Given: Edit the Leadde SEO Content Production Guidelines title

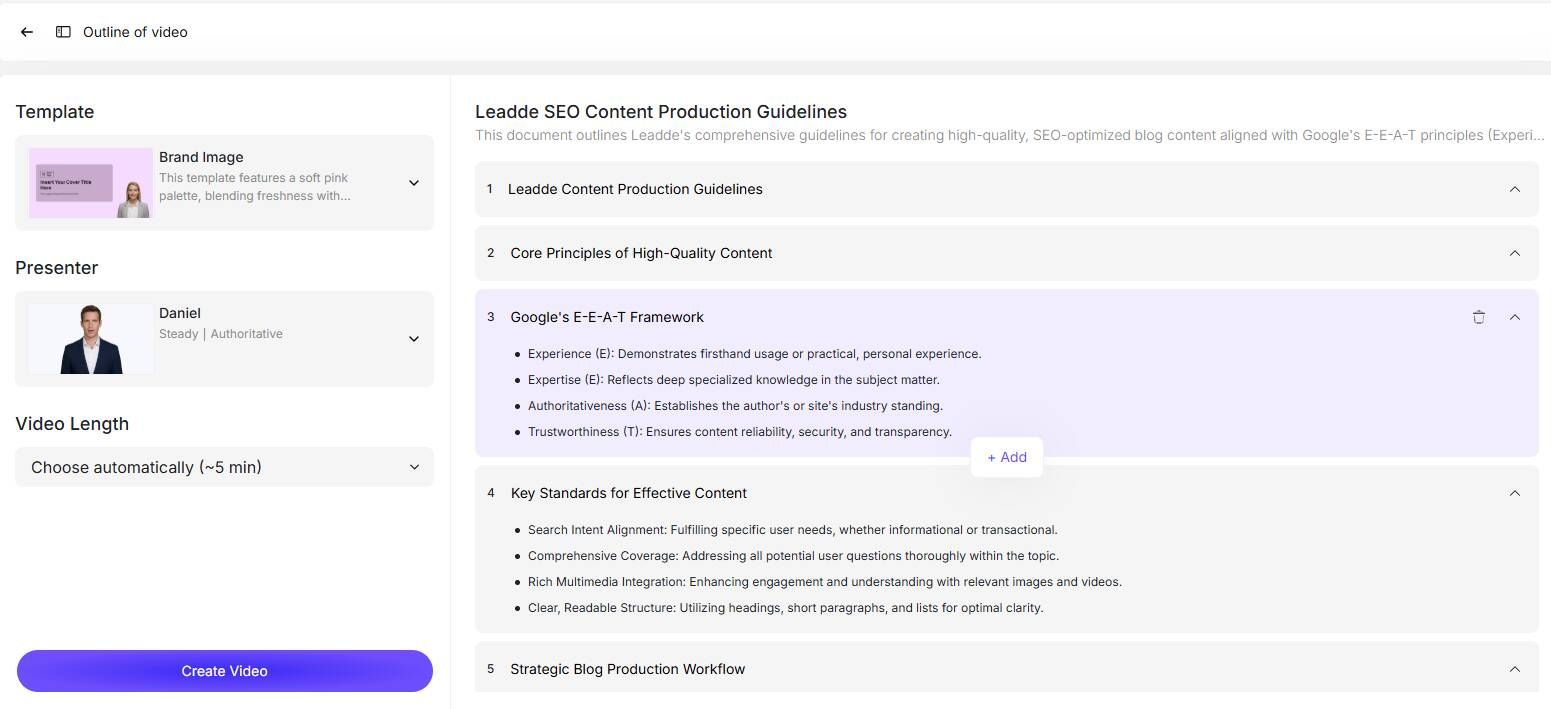Looking at the screenshot, I should click(661, 112).
